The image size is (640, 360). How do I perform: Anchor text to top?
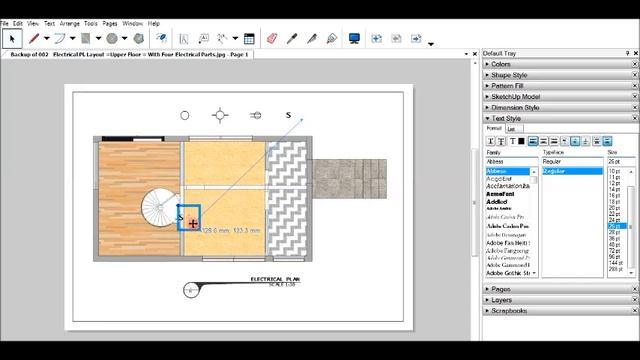point(564,141)
